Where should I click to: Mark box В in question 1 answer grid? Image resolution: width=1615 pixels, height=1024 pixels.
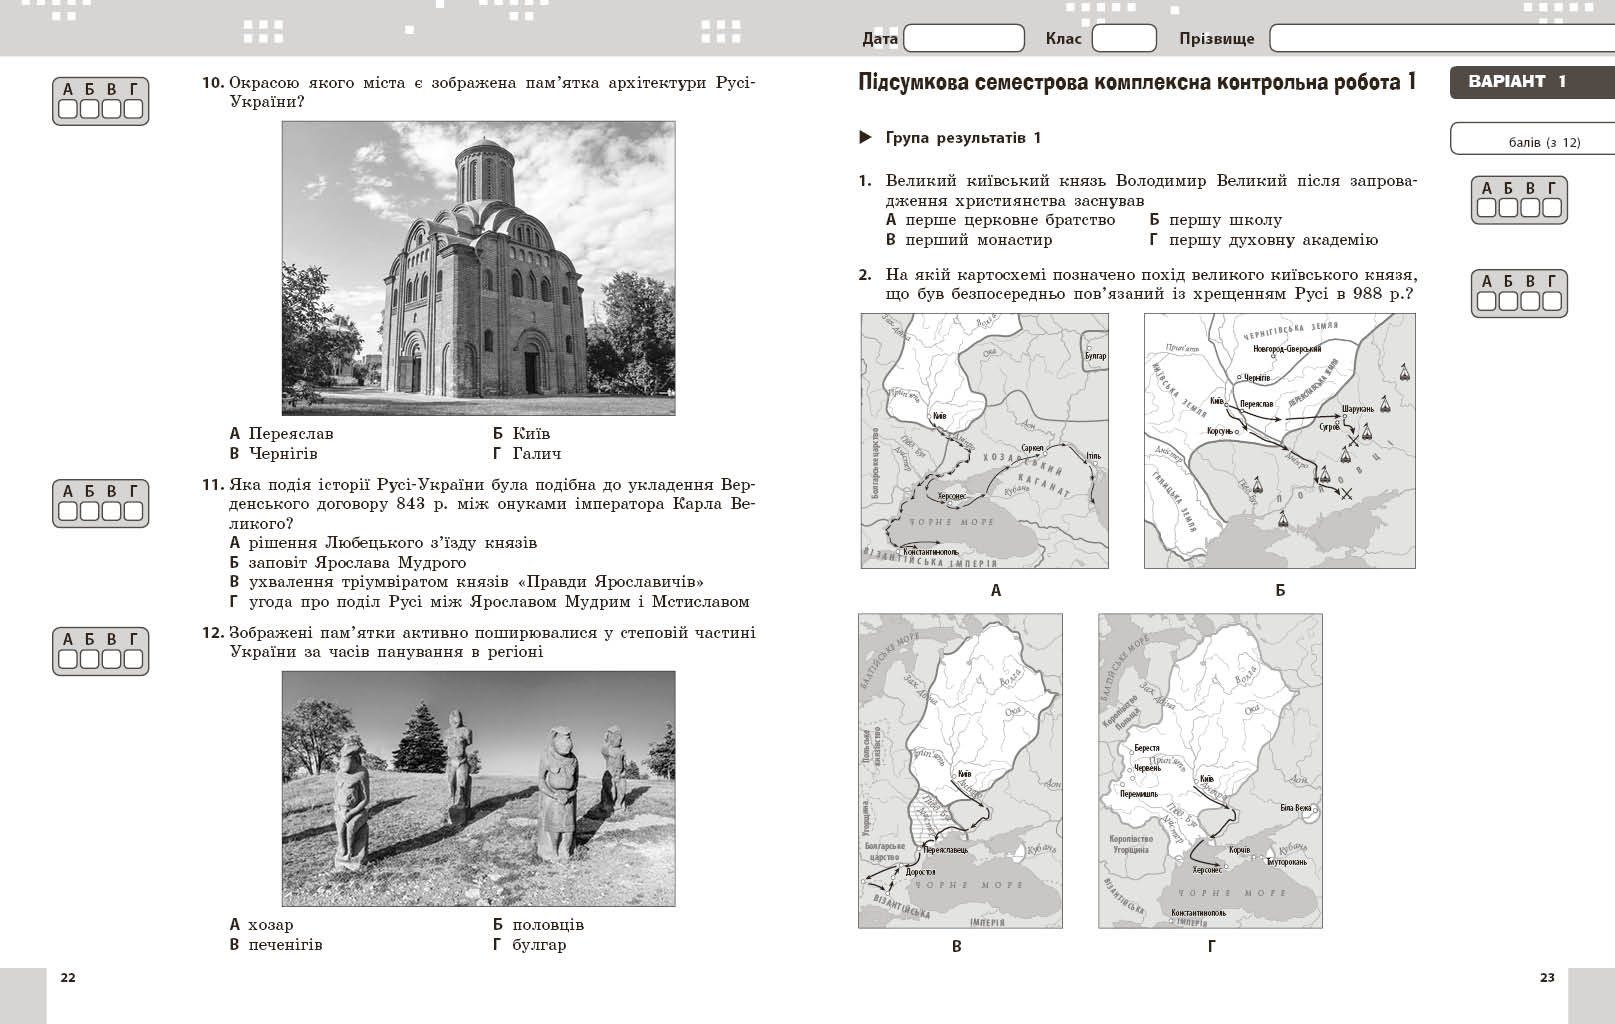(x=1531, y=208)
